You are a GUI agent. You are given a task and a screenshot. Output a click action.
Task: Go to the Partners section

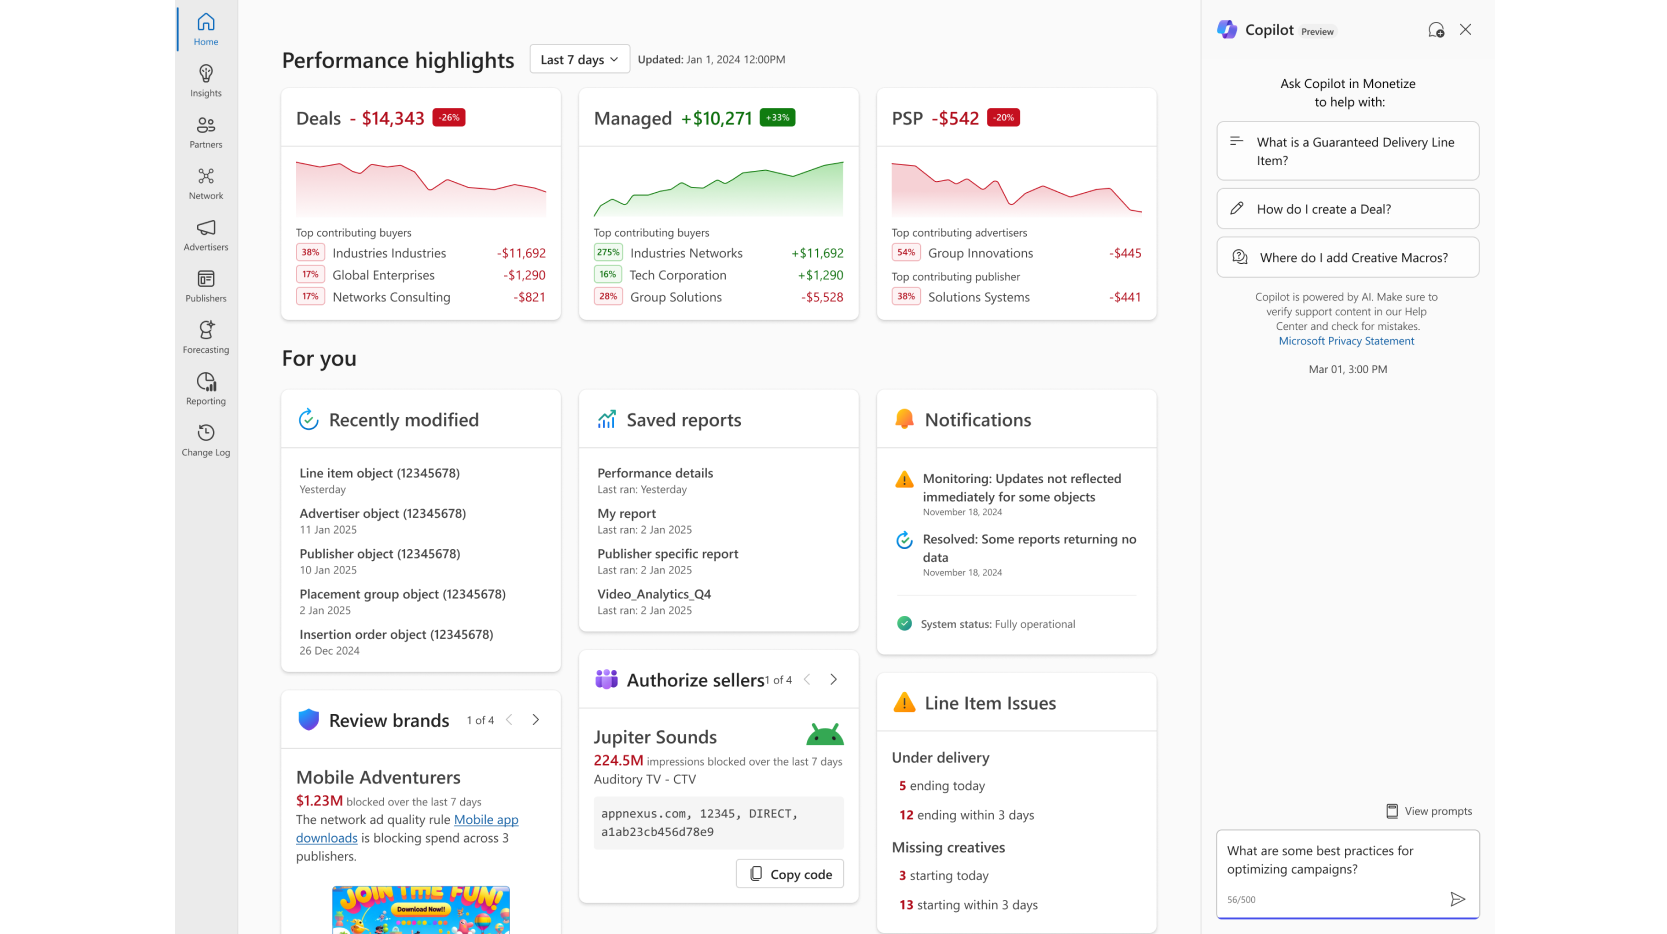tap(206, 132)
